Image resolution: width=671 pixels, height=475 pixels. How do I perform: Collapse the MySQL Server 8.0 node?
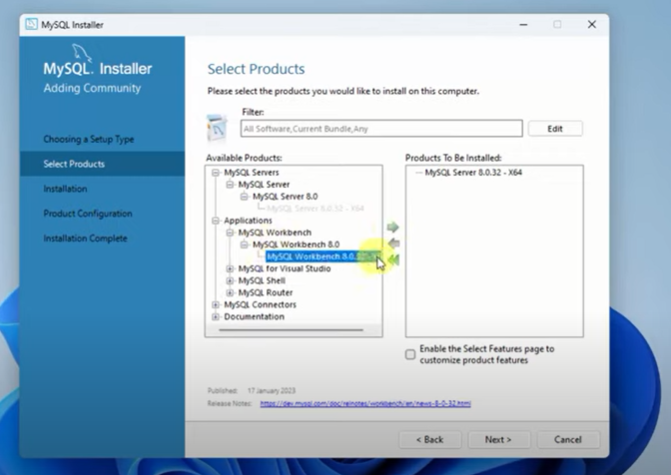pos(244,196)
